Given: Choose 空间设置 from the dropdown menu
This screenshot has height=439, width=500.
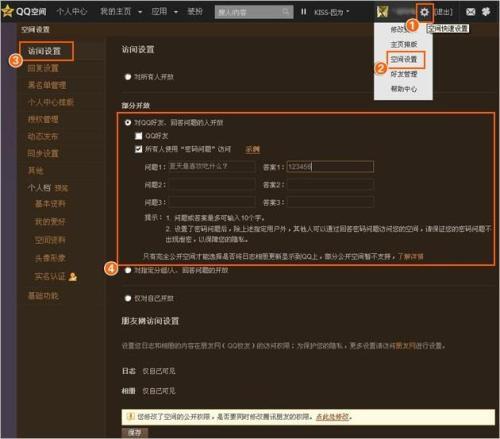Looking at the screenshot, I should pyautogui.click(x=404, y=60).
